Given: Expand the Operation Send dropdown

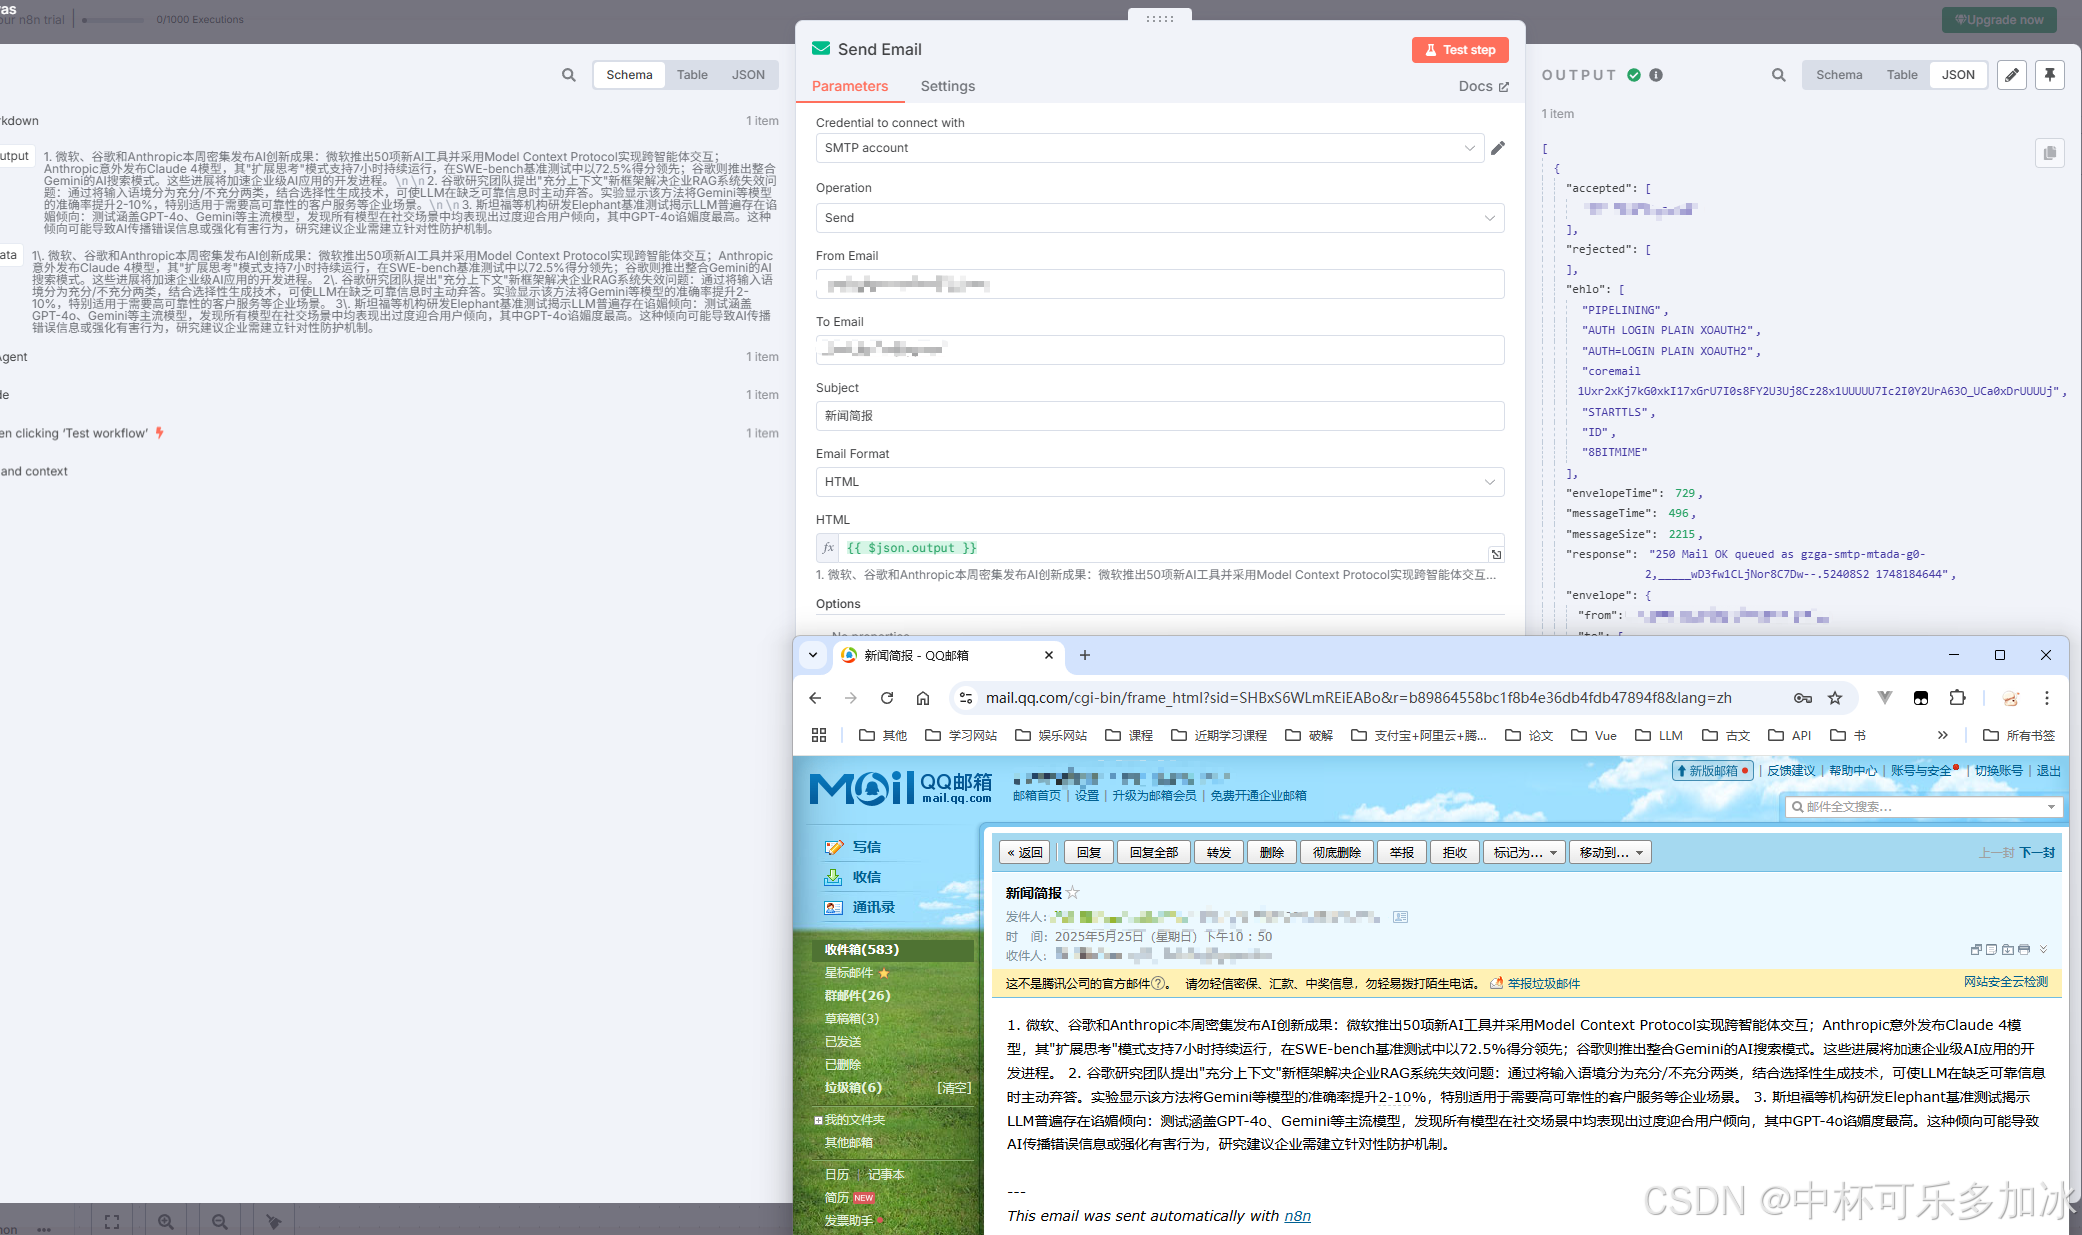Looking at the screenshot, I should (x=1159, y=218).
